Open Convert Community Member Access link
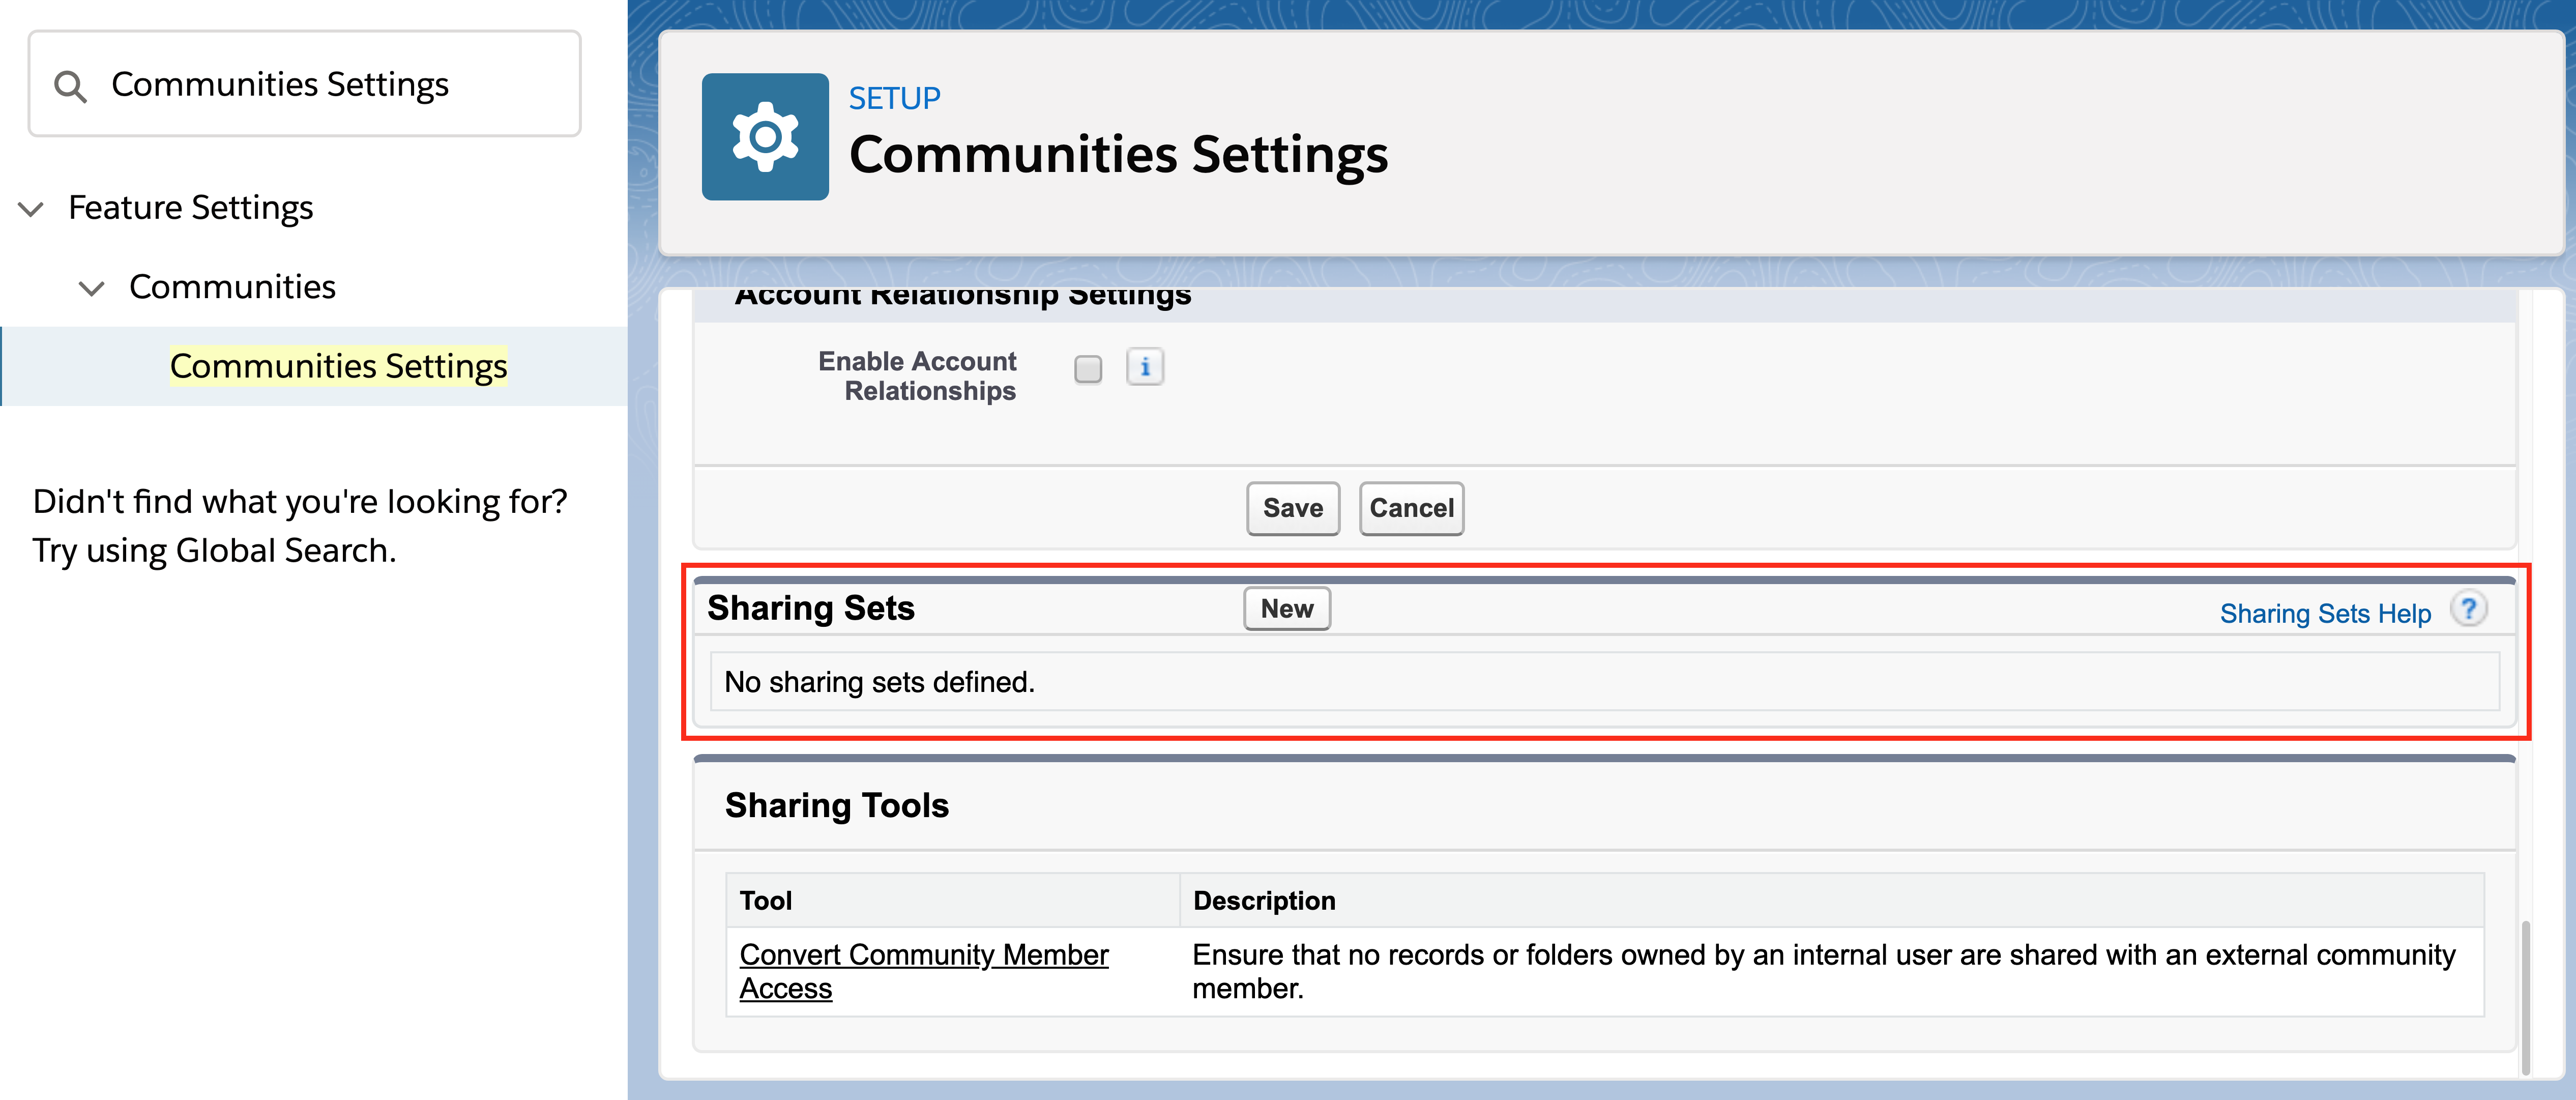The height and width of the screenshot is (1100, 2576). coord(923,970)
